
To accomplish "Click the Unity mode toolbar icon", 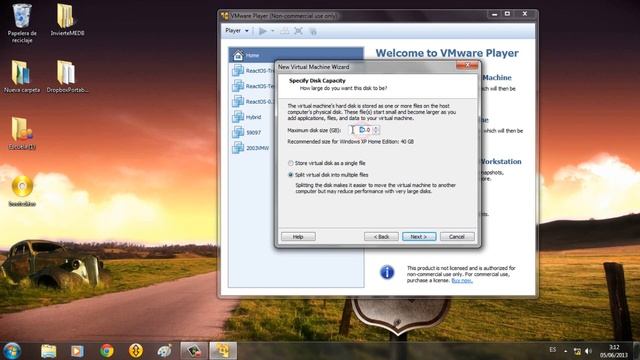I will point(313,31).
